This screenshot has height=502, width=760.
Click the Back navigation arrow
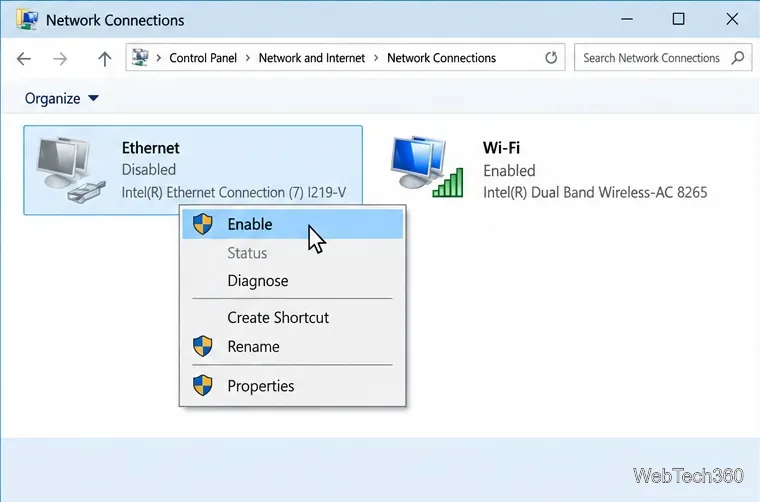[23, 59]
